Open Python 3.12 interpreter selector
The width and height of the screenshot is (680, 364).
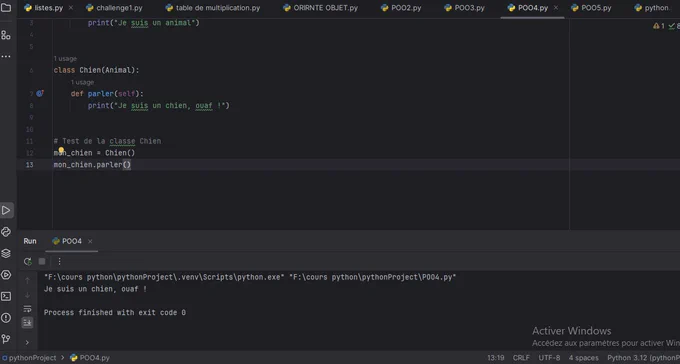[x=644, y=358]
